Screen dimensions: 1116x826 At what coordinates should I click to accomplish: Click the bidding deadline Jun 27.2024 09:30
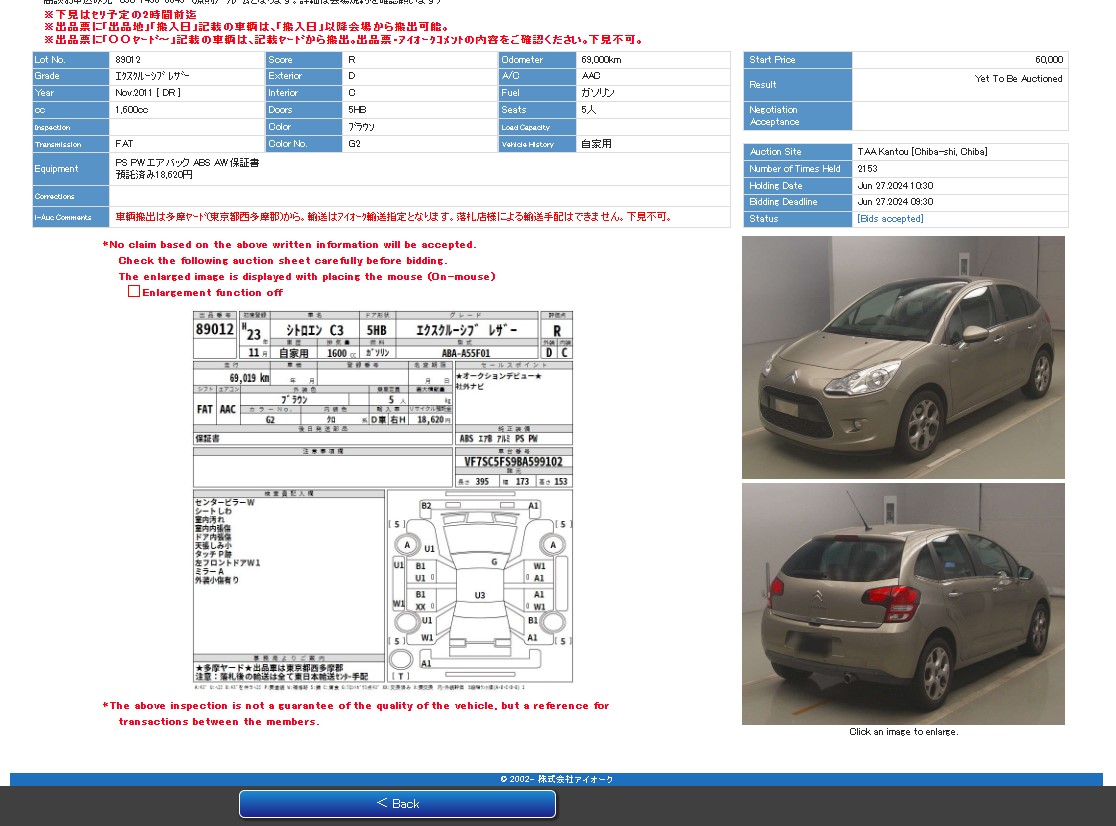pos(895,202)
